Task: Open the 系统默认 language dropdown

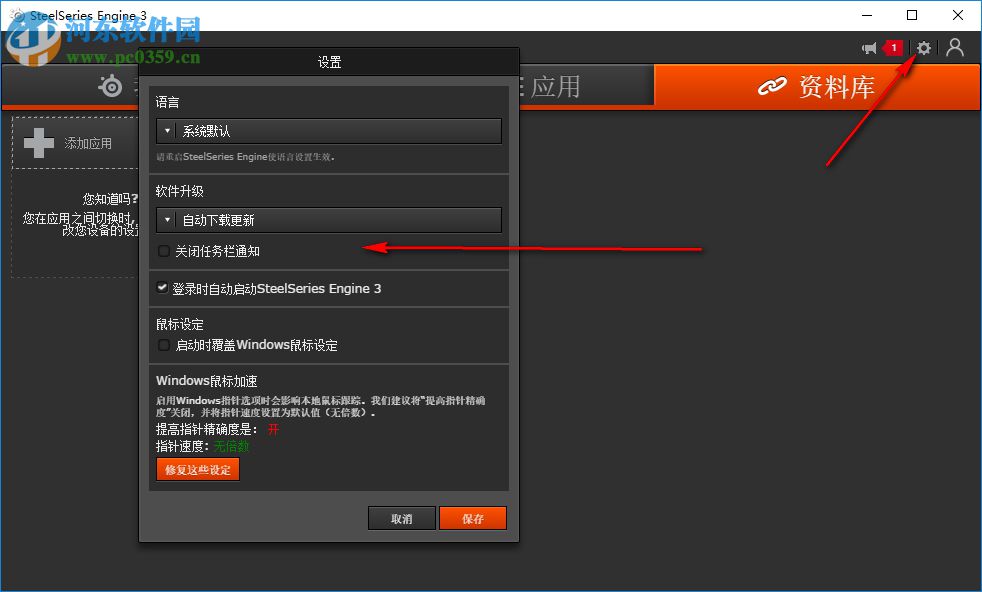Action: (330, 130)
